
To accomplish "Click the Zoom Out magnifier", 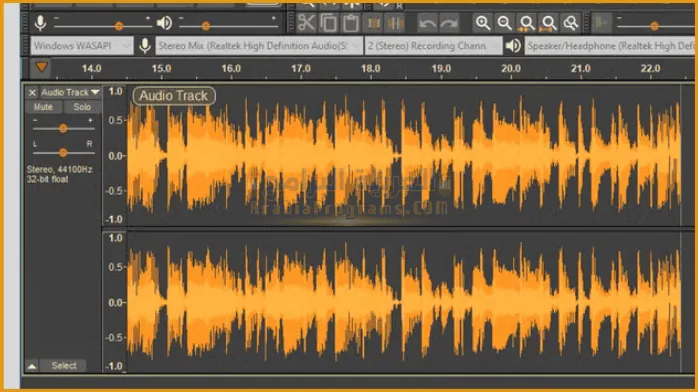I will click(504, 23).
